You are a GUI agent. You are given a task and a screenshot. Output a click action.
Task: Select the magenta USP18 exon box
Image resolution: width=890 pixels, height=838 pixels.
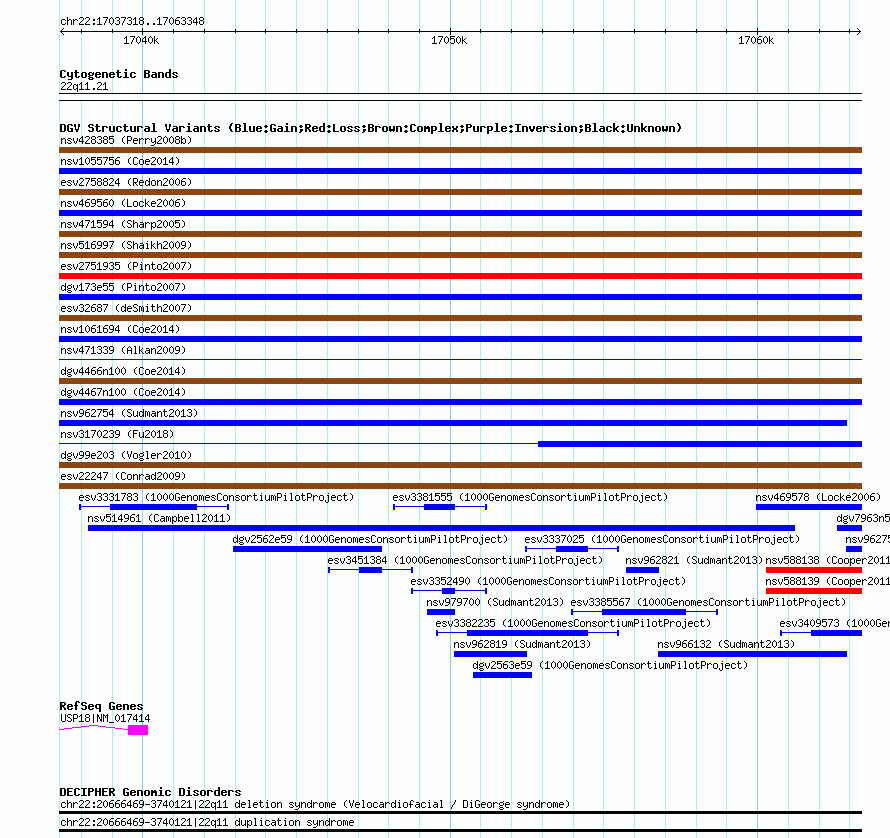click(x=138, y=730)
